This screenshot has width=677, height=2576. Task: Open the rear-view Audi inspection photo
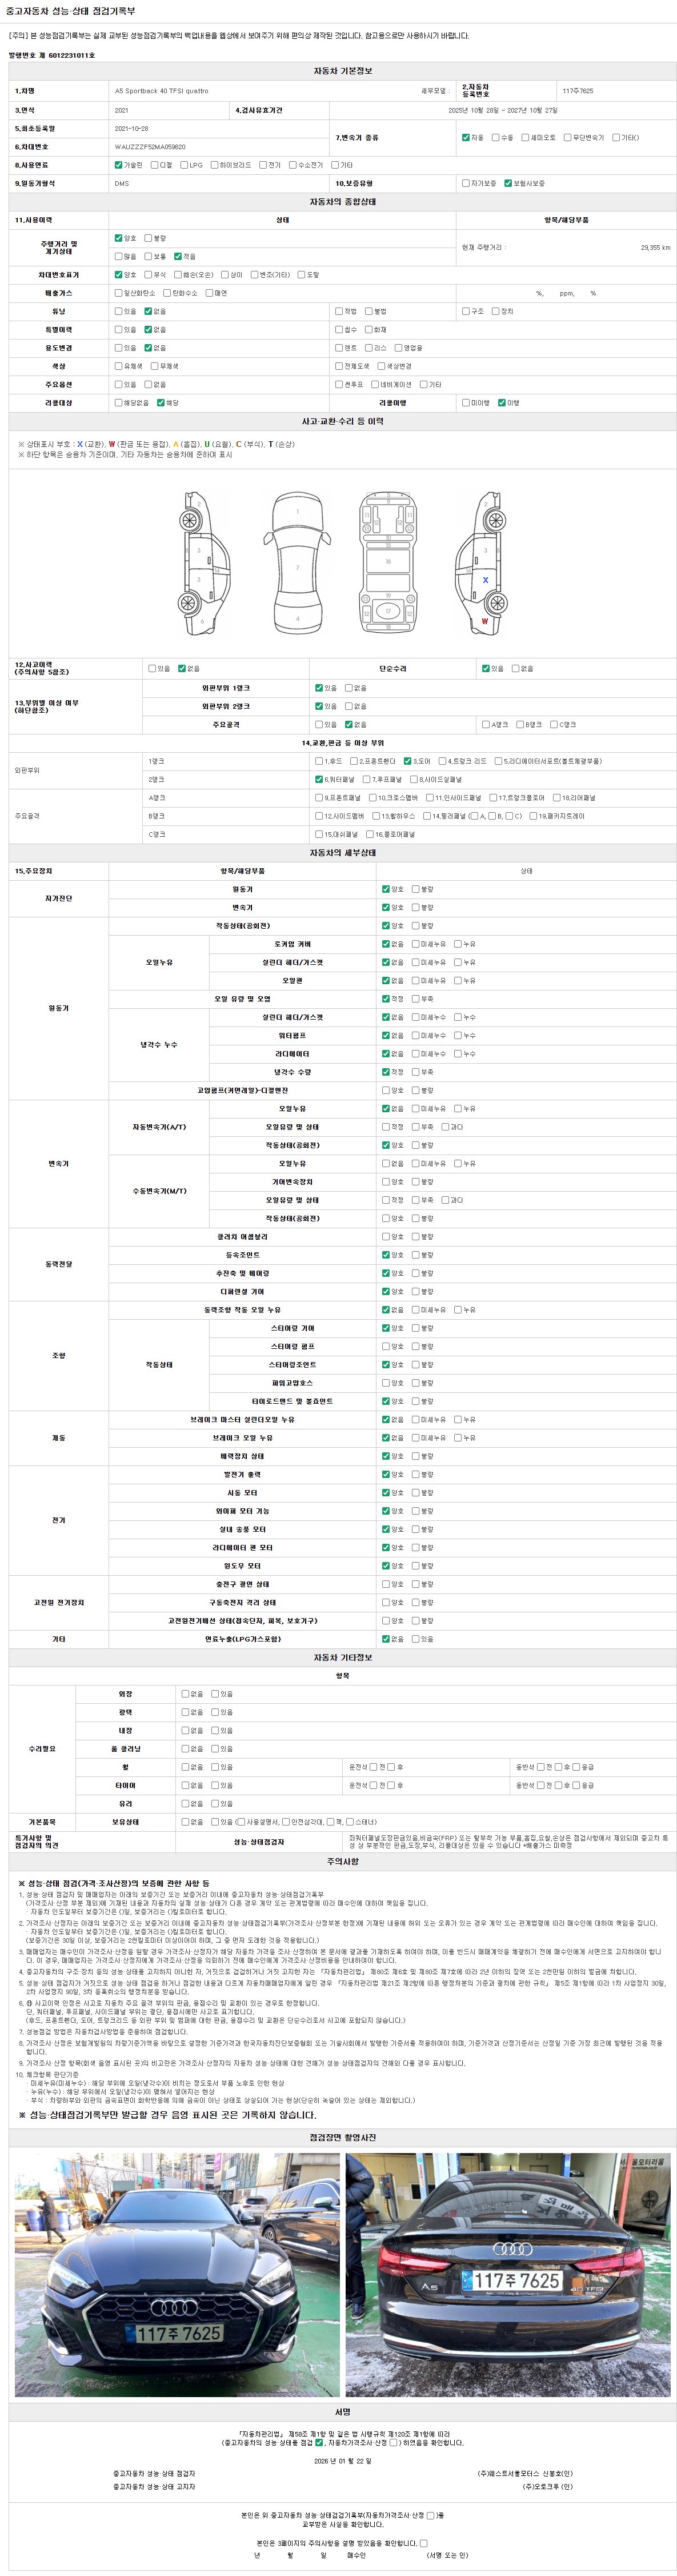(x=507, y=2276)
